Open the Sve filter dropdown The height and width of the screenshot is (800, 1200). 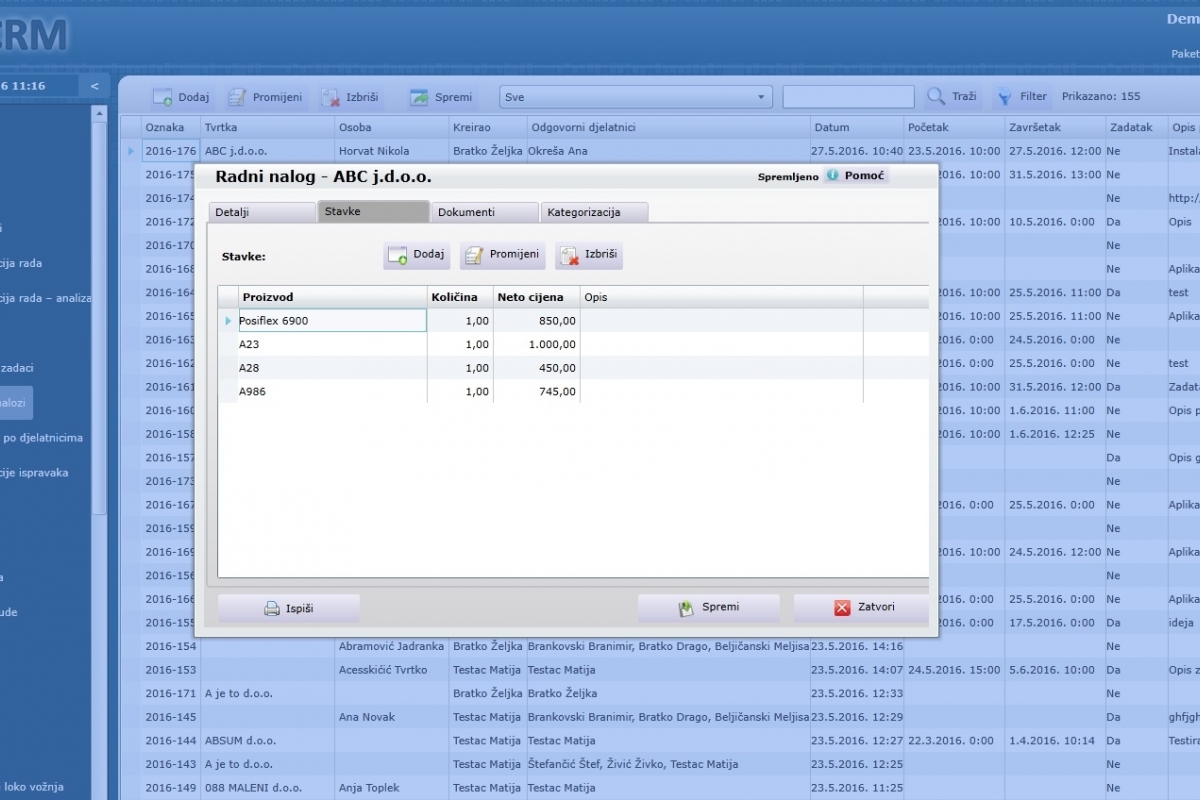pos(636,97)
